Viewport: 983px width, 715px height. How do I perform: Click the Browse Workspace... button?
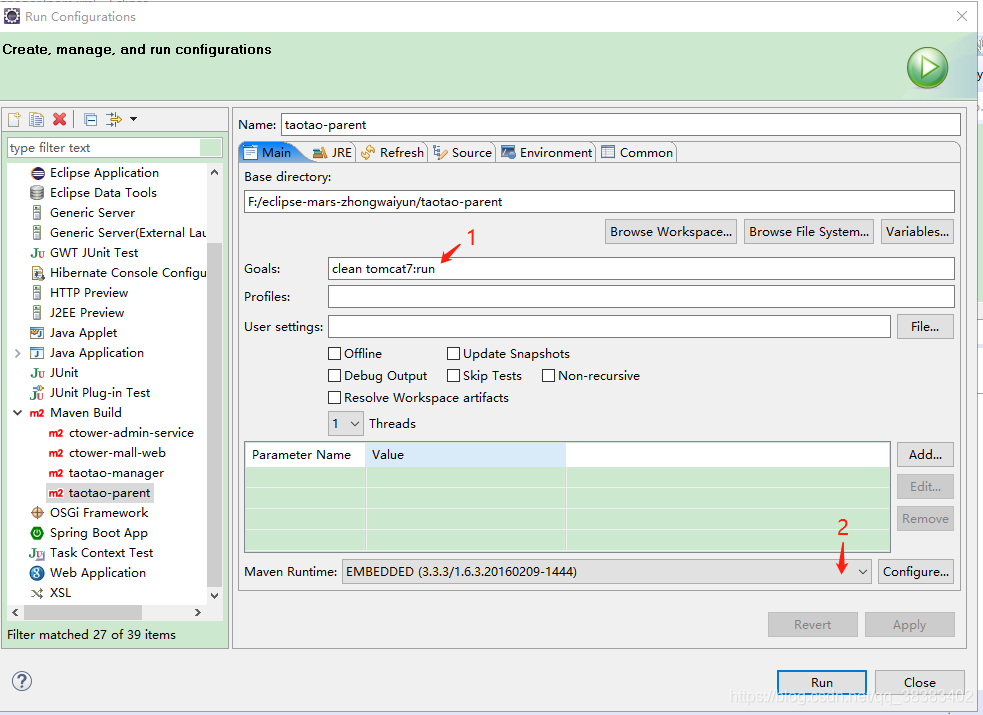coord(671,232)
